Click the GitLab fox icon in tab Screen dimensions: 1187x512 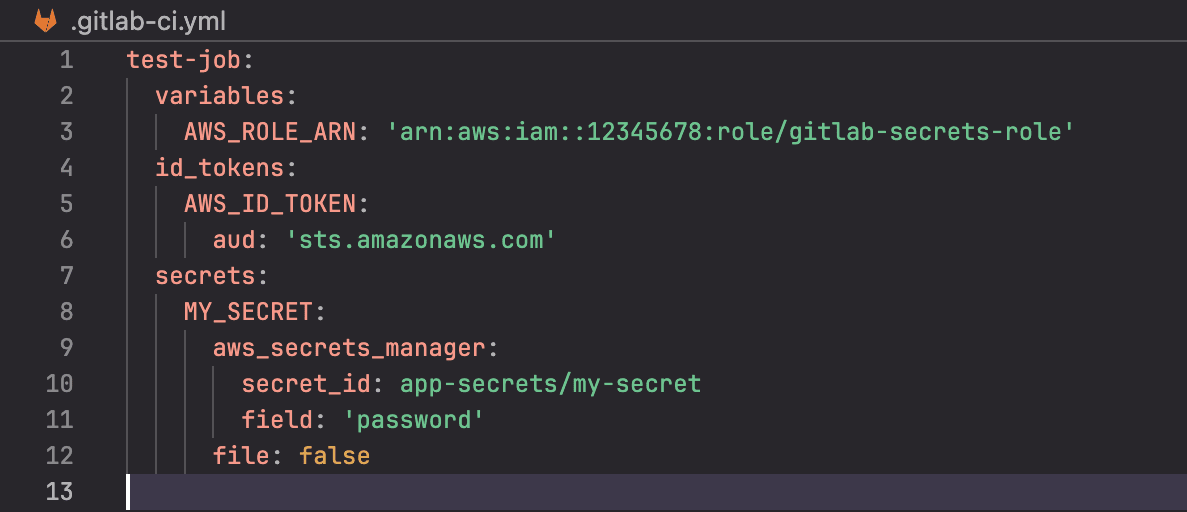[x=45, y=20]
